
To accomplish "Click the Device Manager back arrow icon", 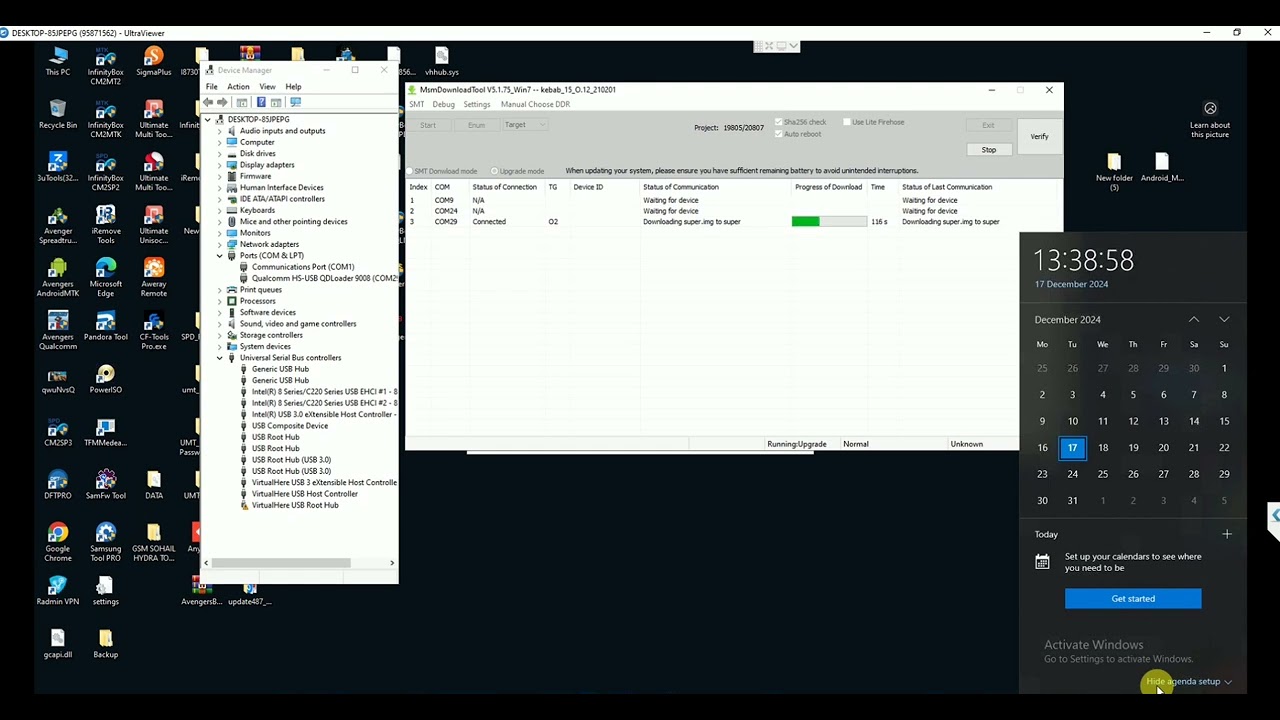I will 208,102.
